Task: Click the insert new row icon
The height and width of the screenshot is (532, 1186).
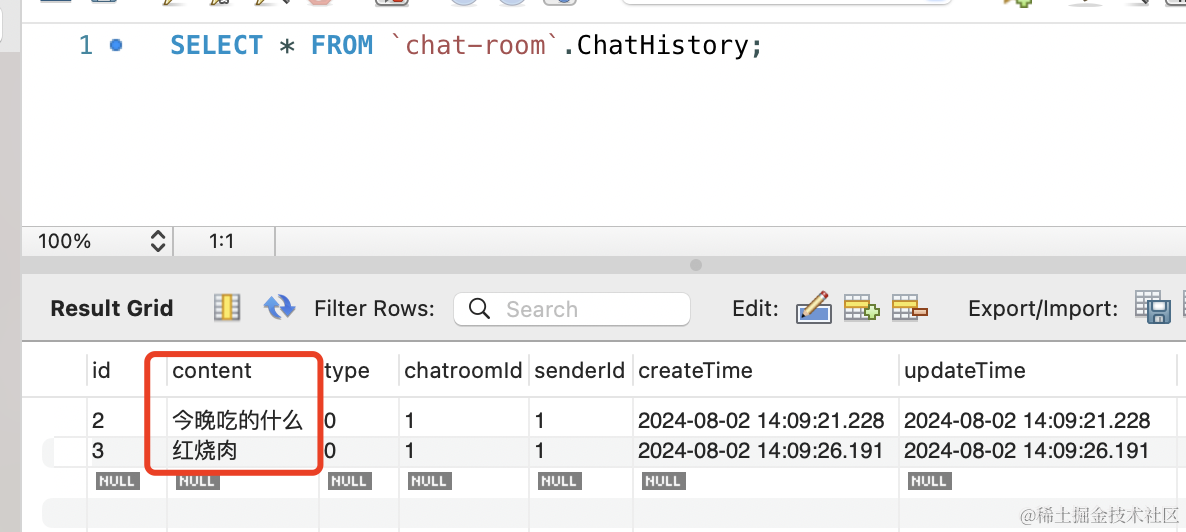Action: click(861, 308)
